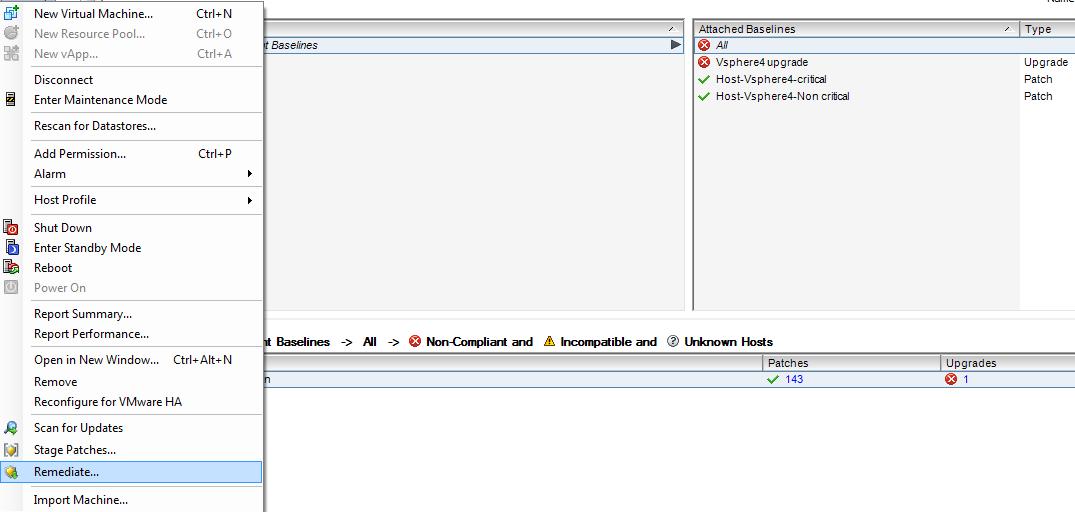Image resolution: width=1075 pixels, height=512 pixels.
Task: Click the Reboot icon
Action: [11, 267]
